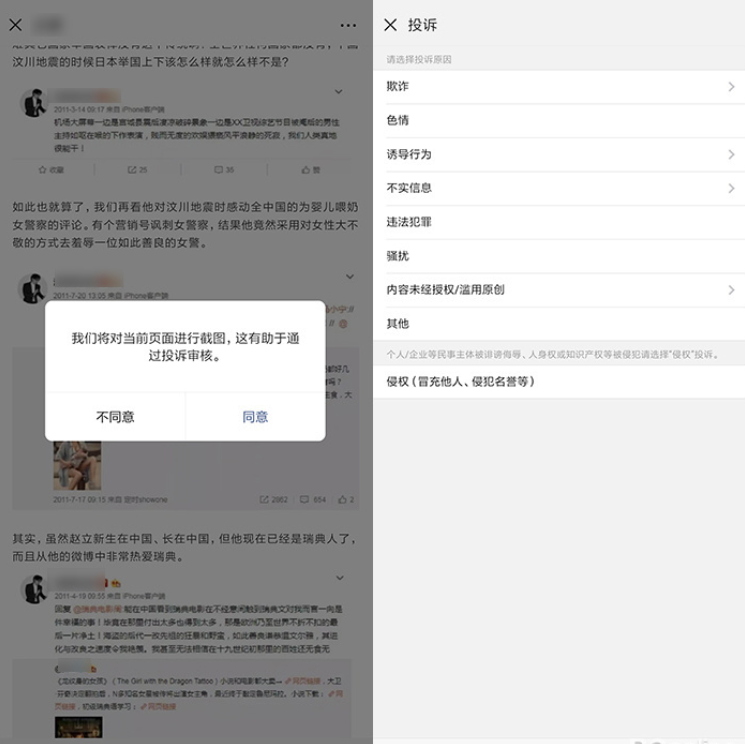Click the first 网页链接 link in bottom post
The image size is (745, 744).
pos(303,681)
